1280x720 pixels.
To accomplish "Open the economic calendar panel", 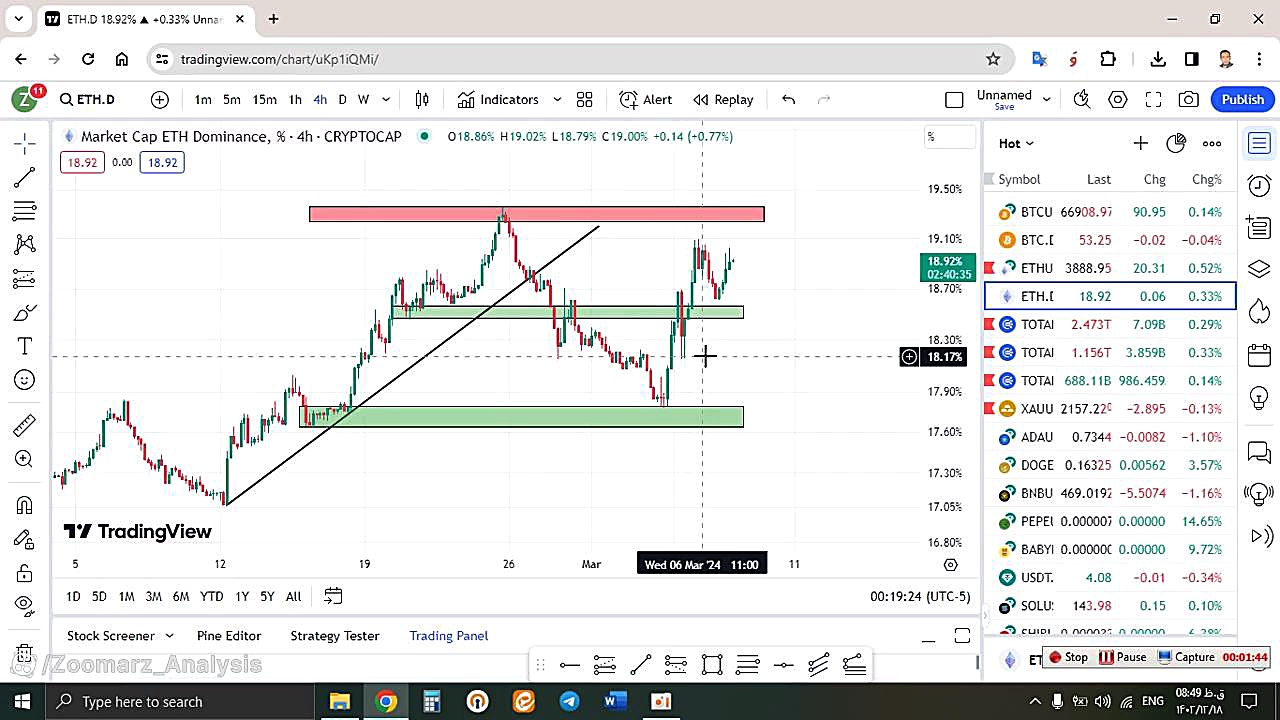I will [x=1259, y=355].
